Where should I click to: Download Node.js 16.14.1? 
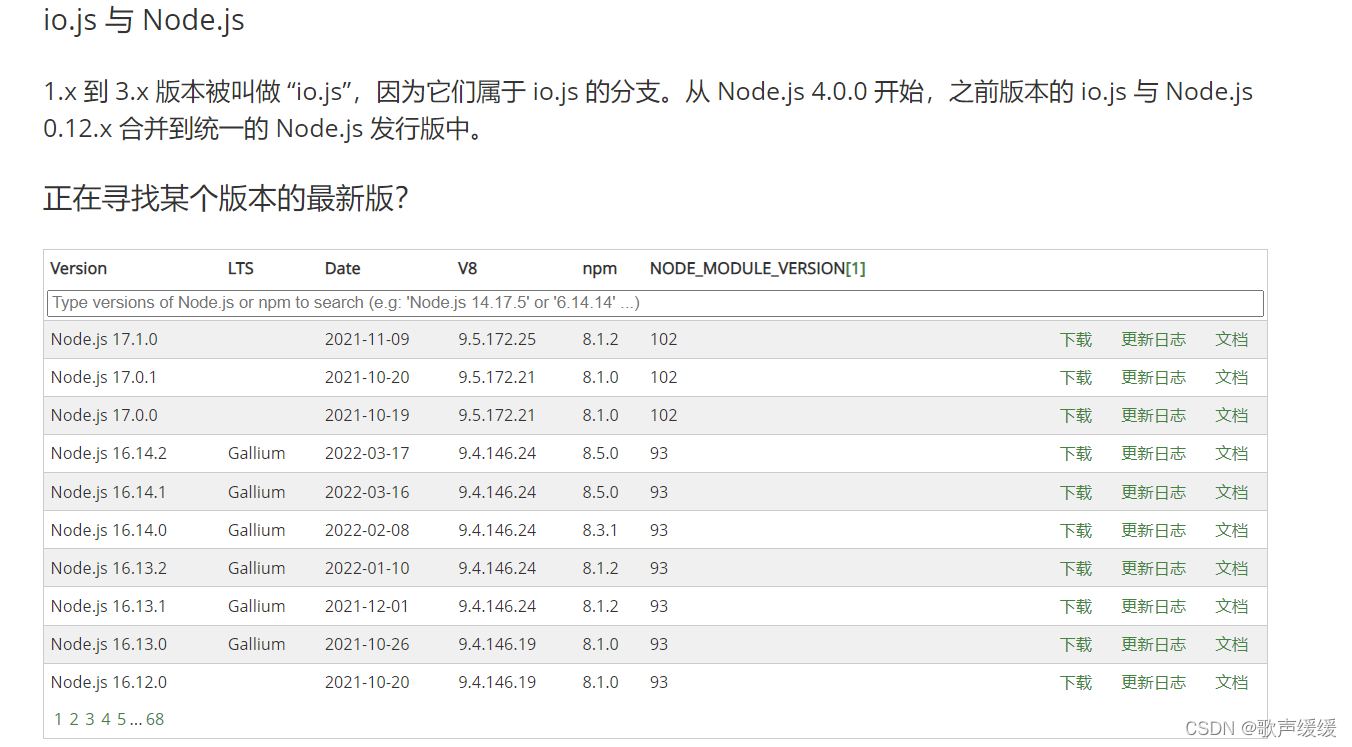point(1076,492)
